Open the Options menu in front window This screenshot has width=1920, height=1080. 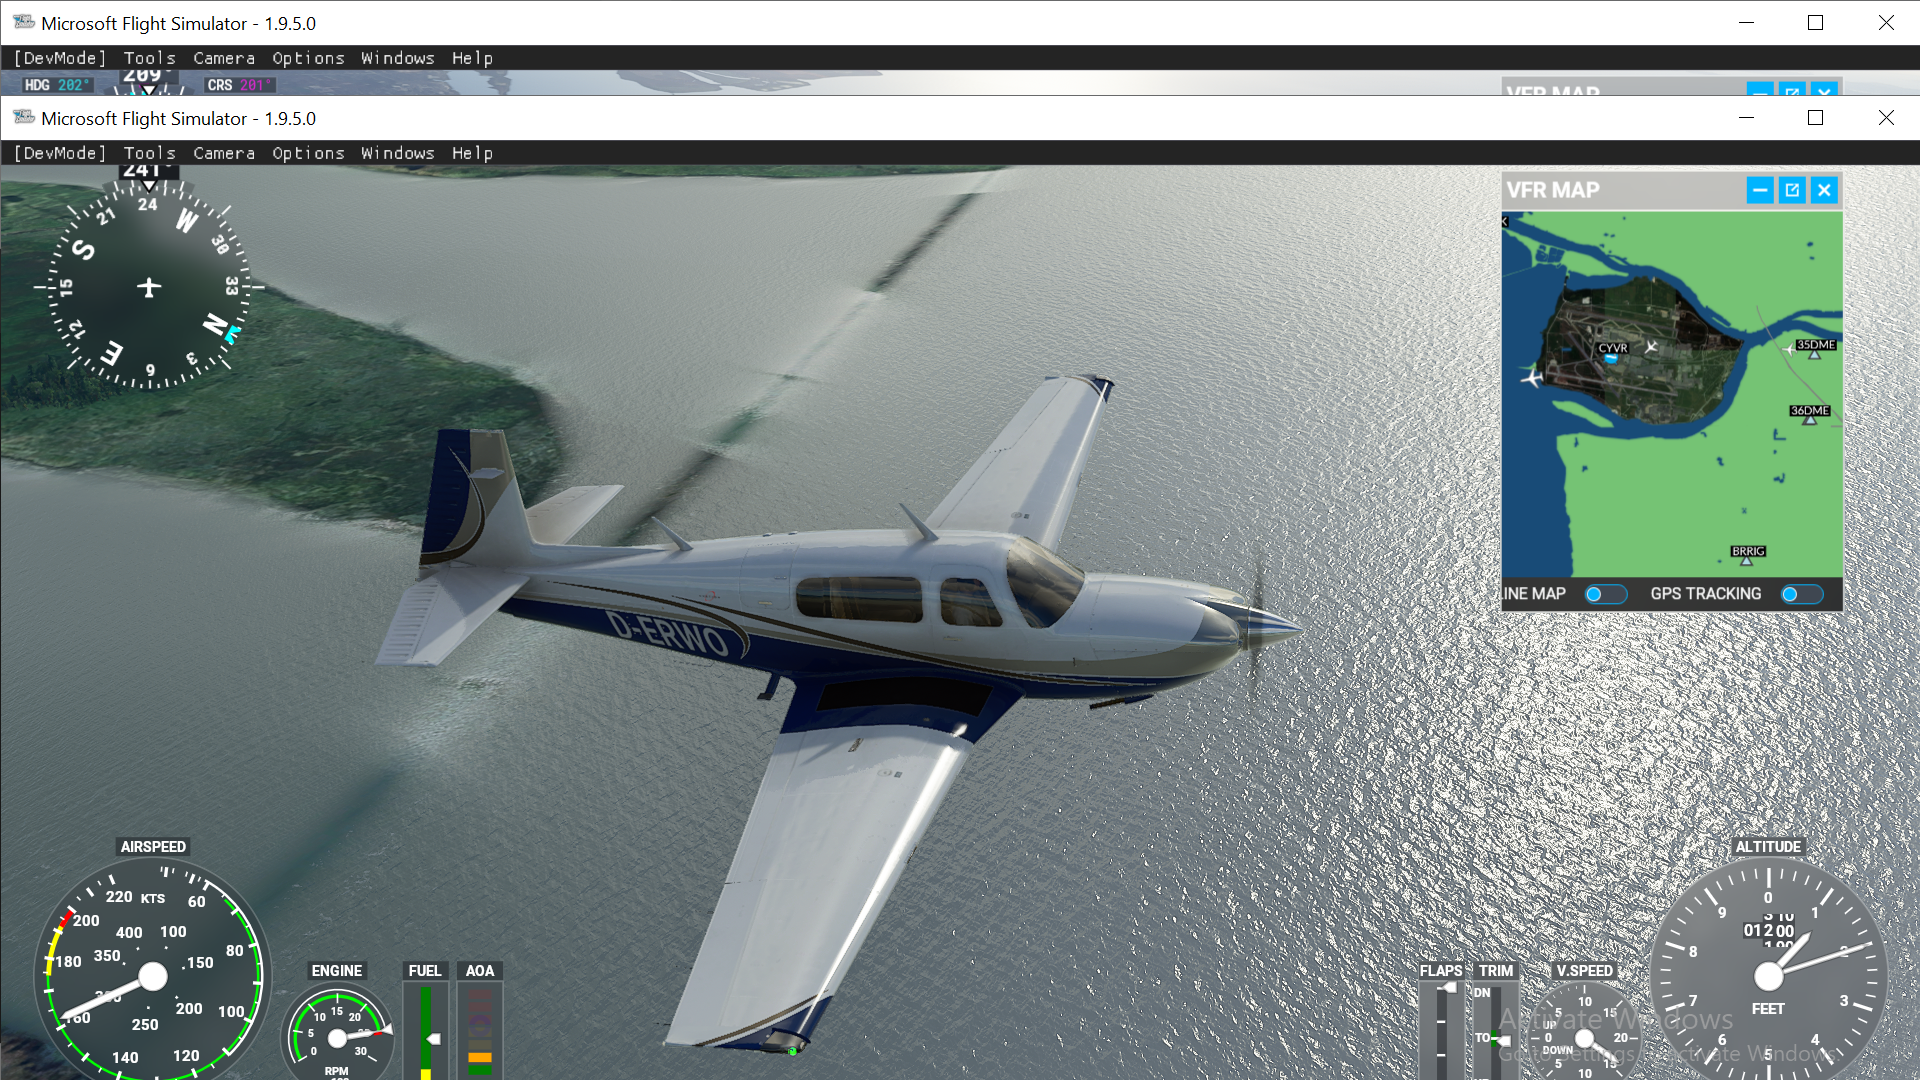[x=308, y=153]
